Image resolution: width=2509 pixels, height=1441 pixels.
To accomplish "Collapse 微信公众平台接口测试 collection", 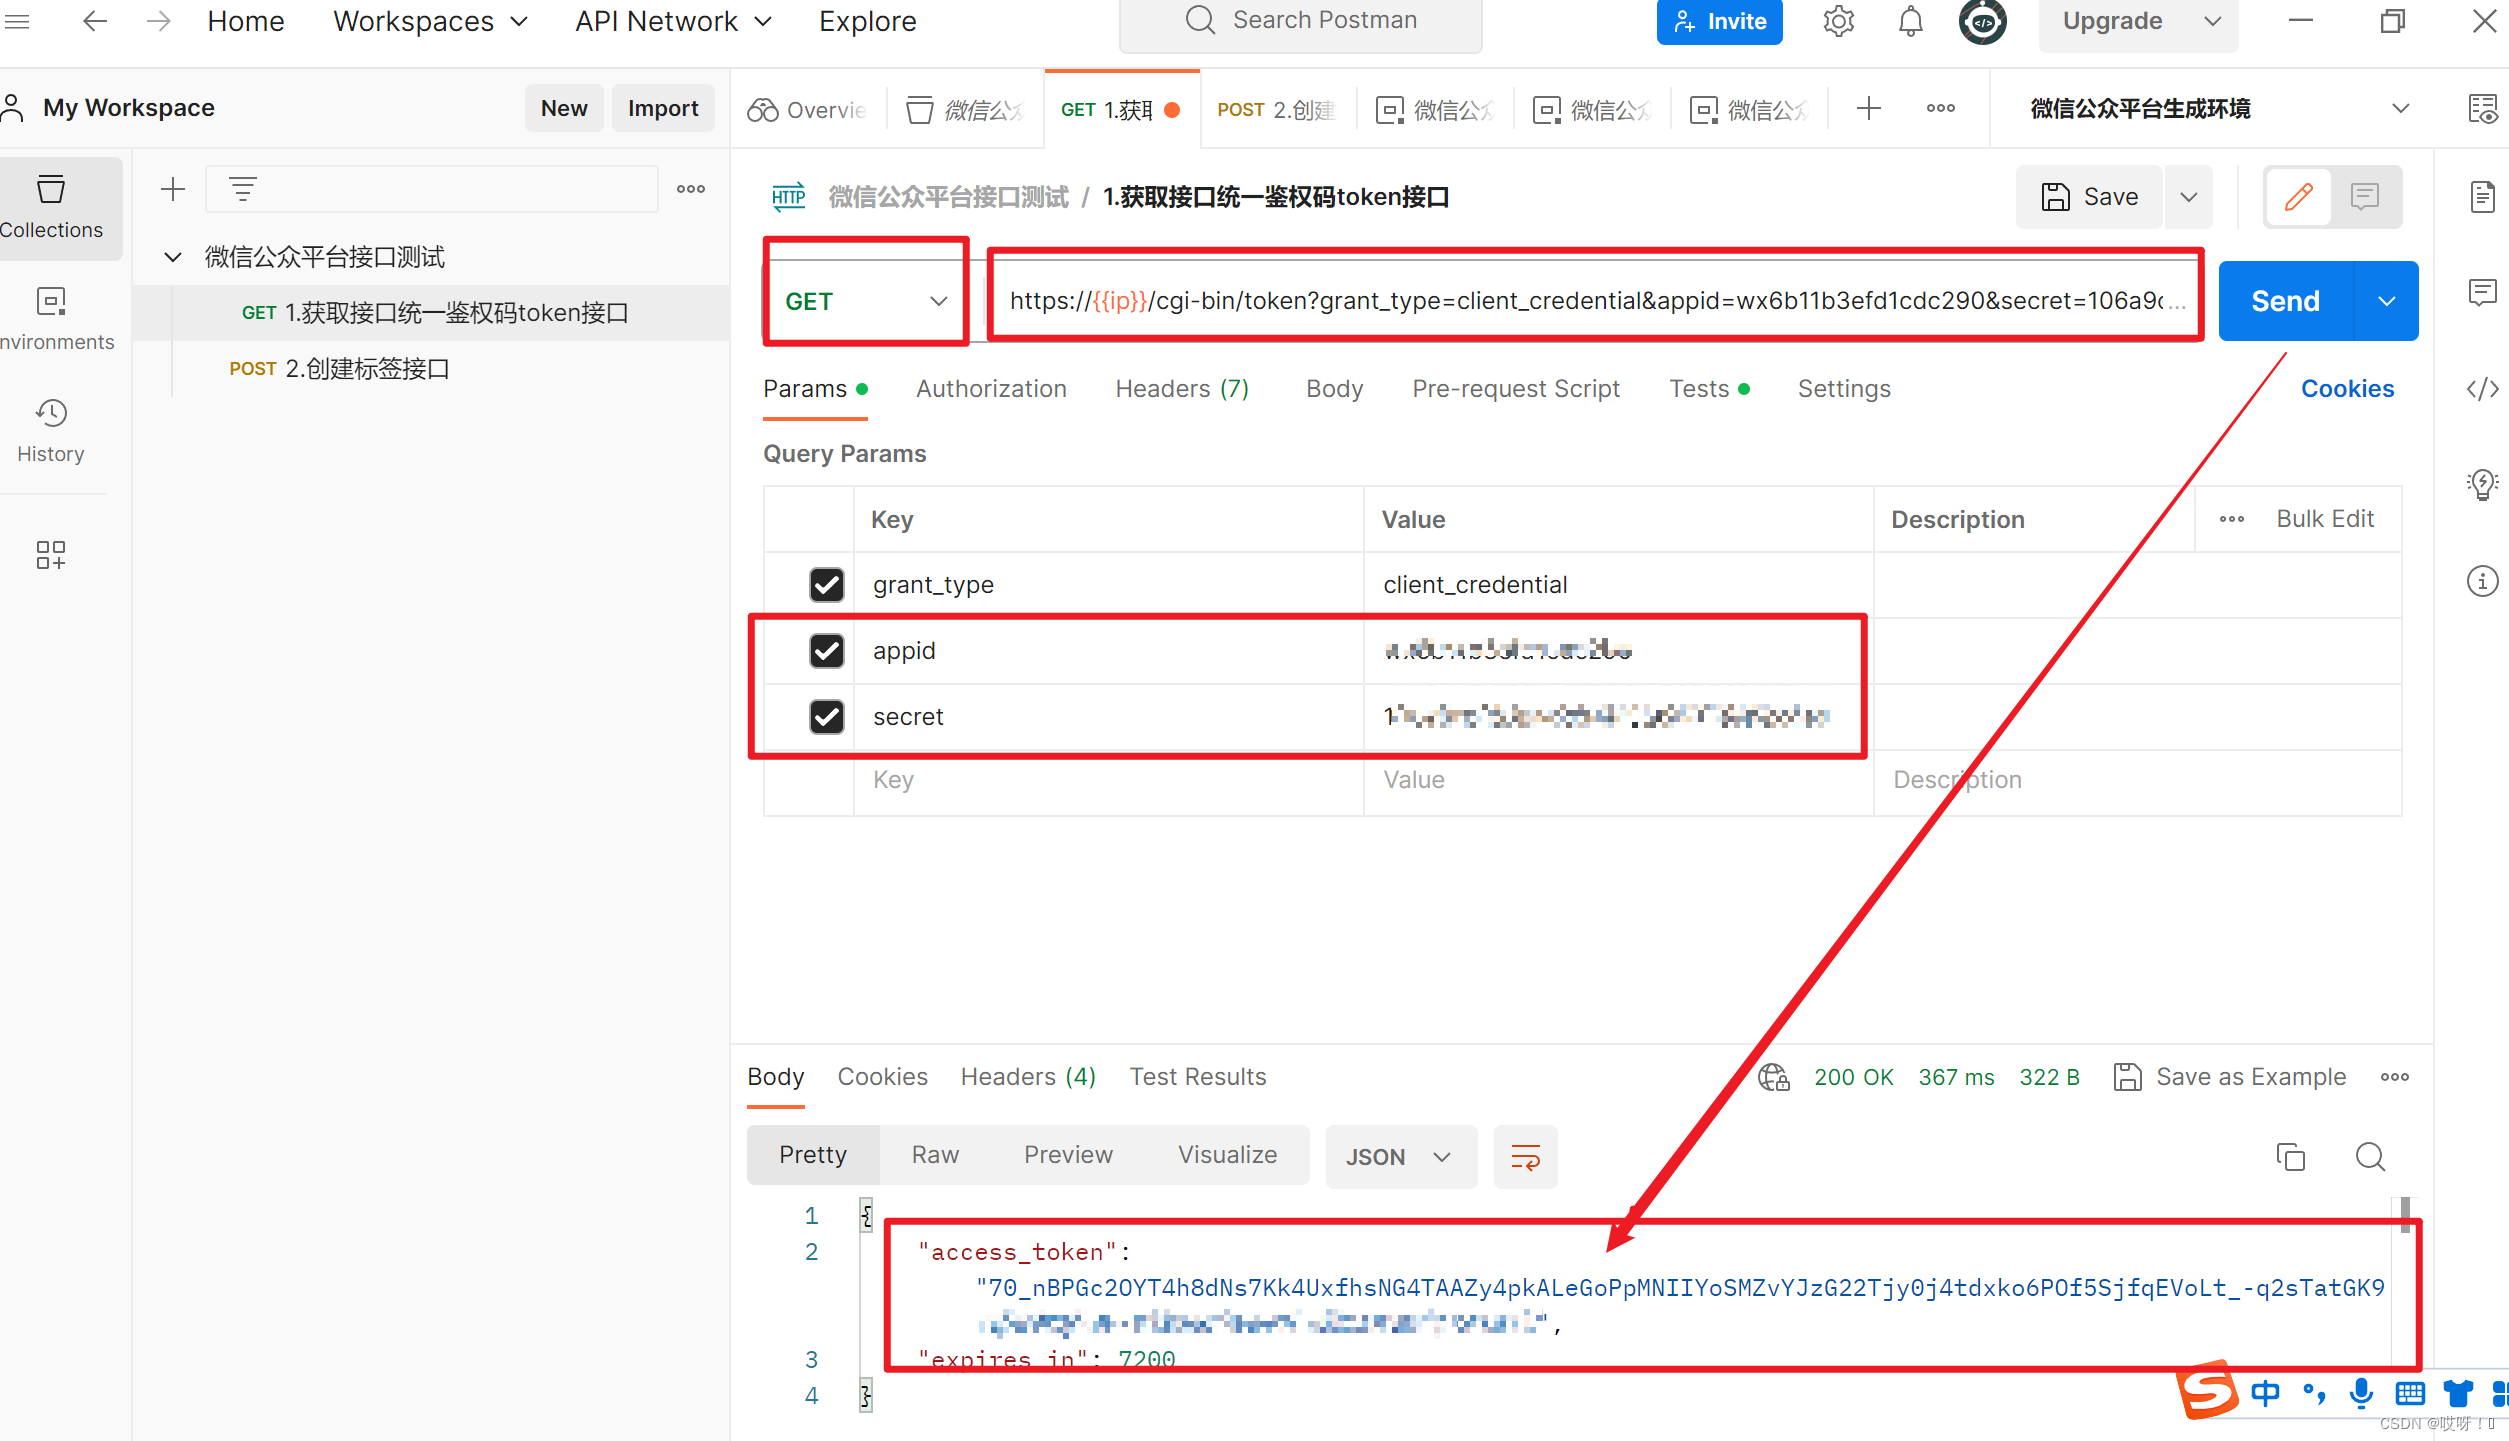I will (x=173, y=257).
